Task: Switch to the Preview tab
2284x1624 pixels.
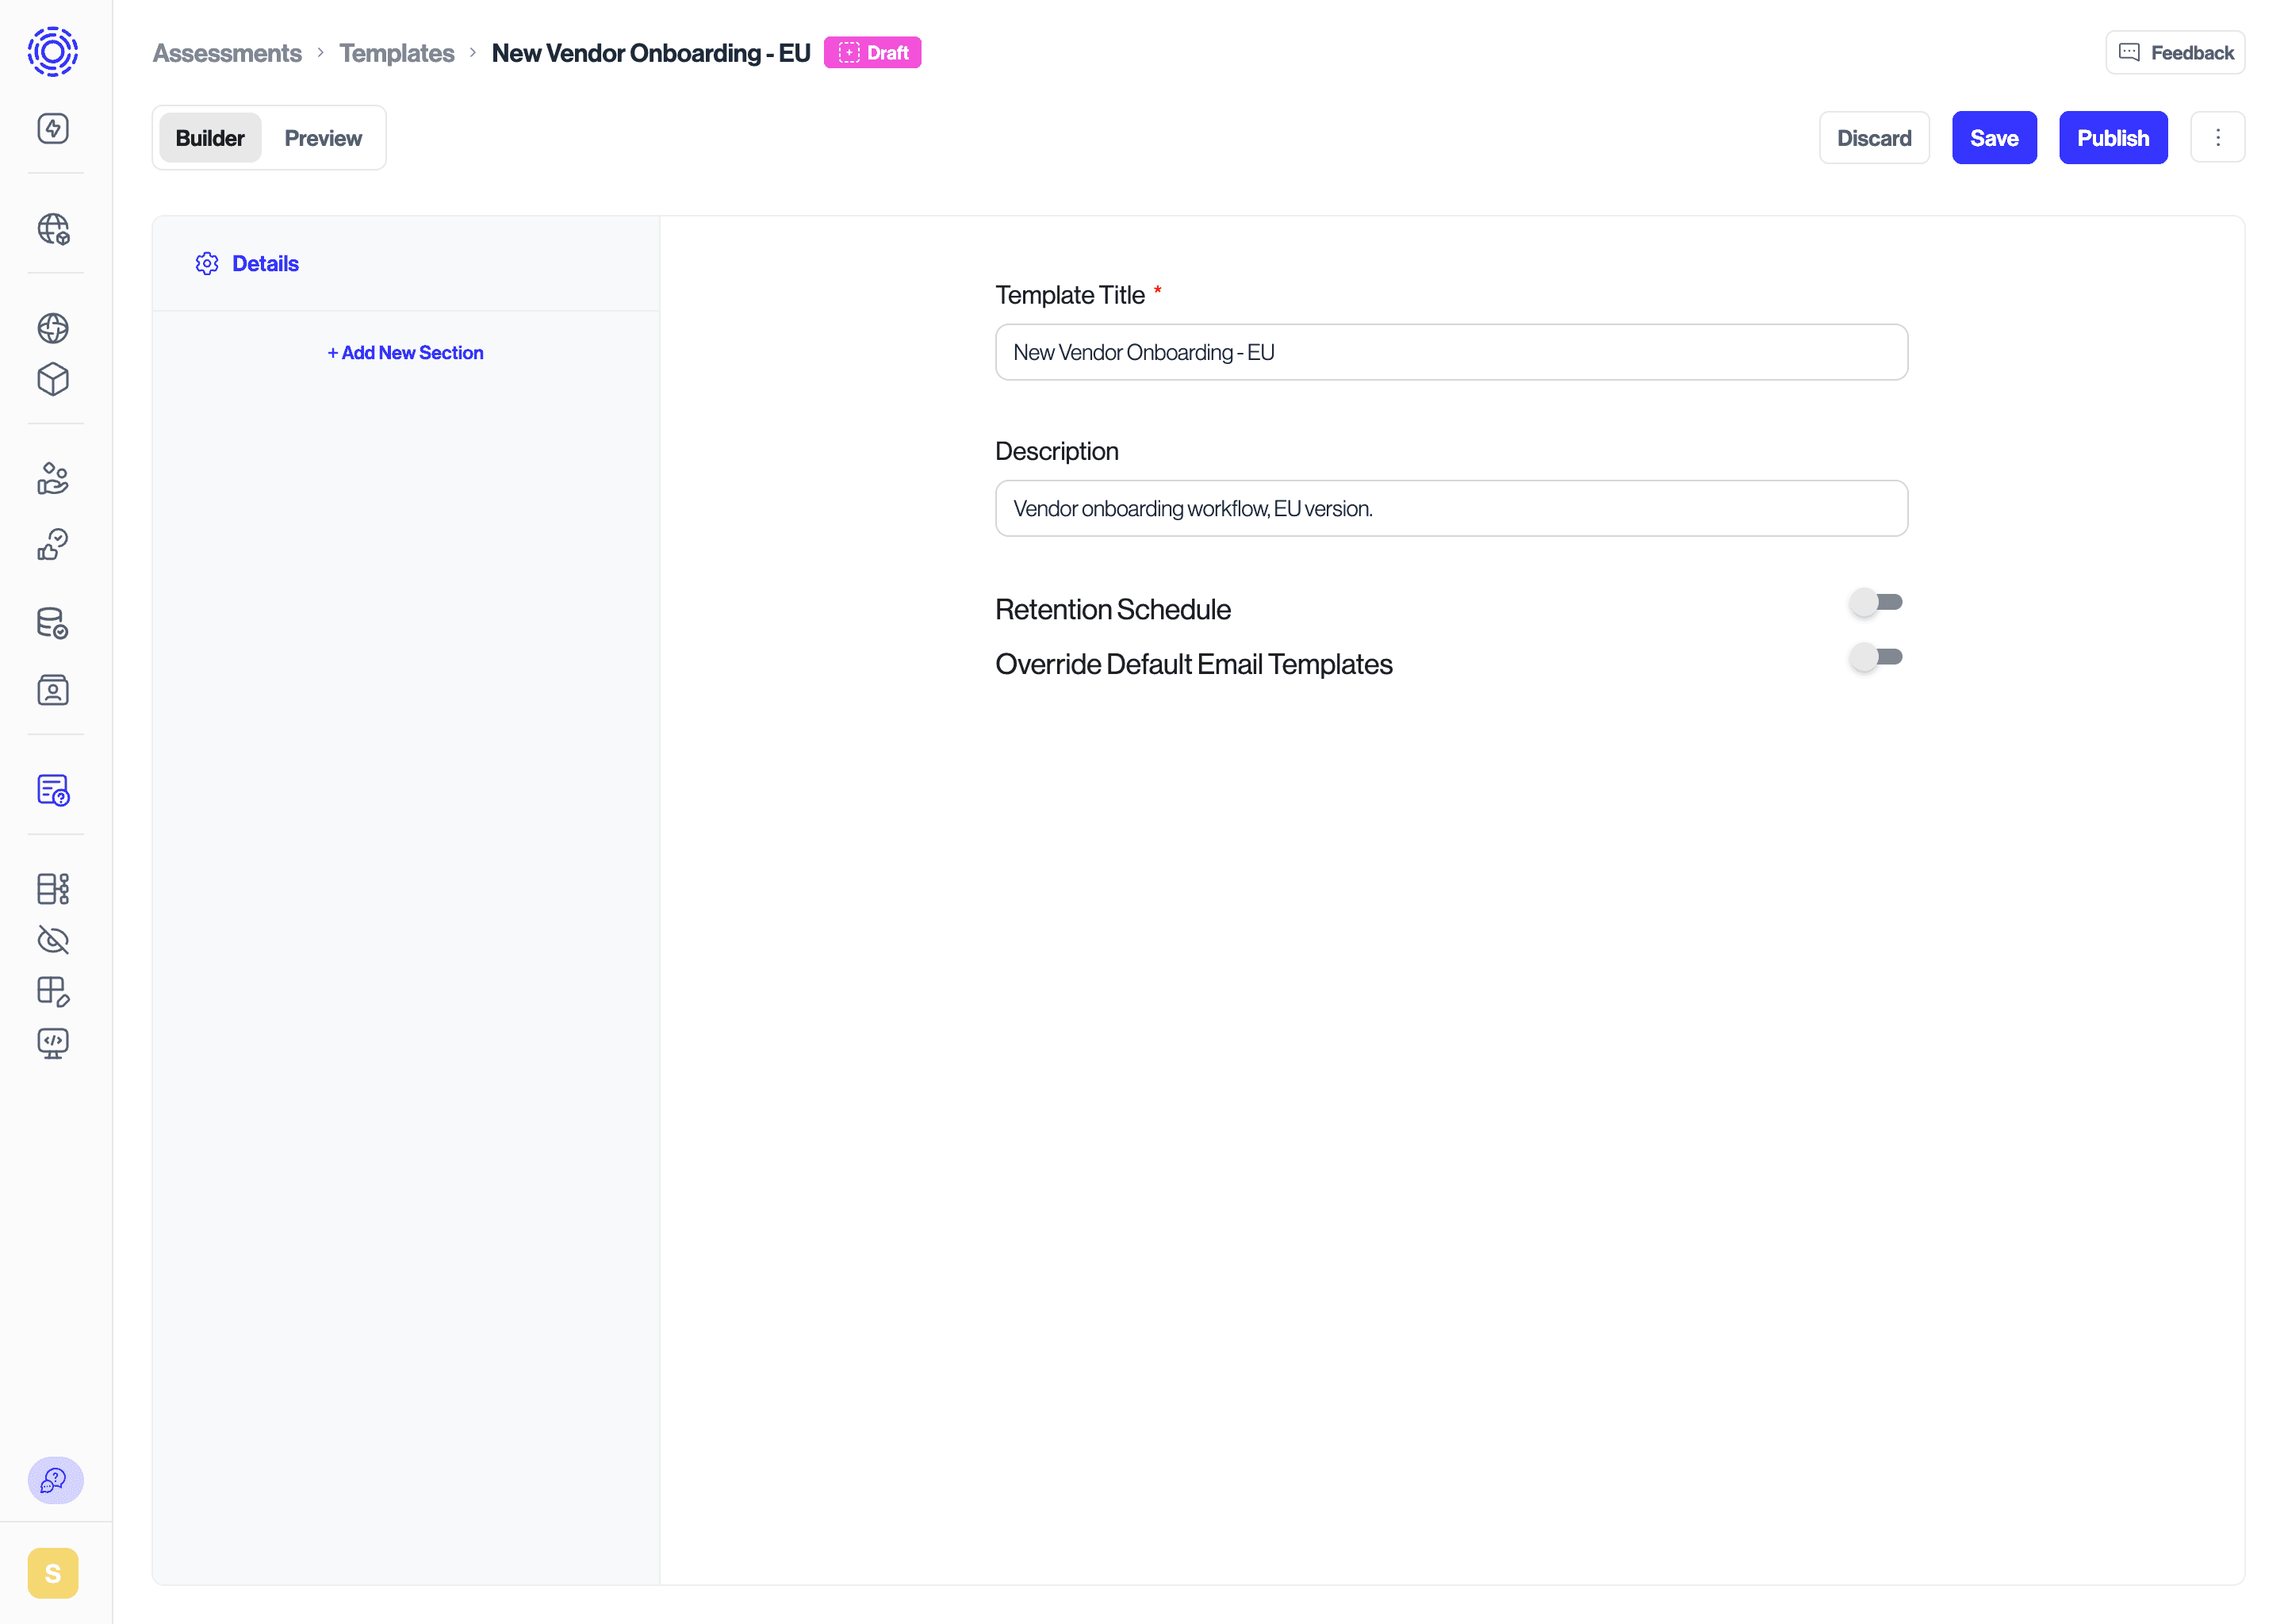Action: [322, 137]
